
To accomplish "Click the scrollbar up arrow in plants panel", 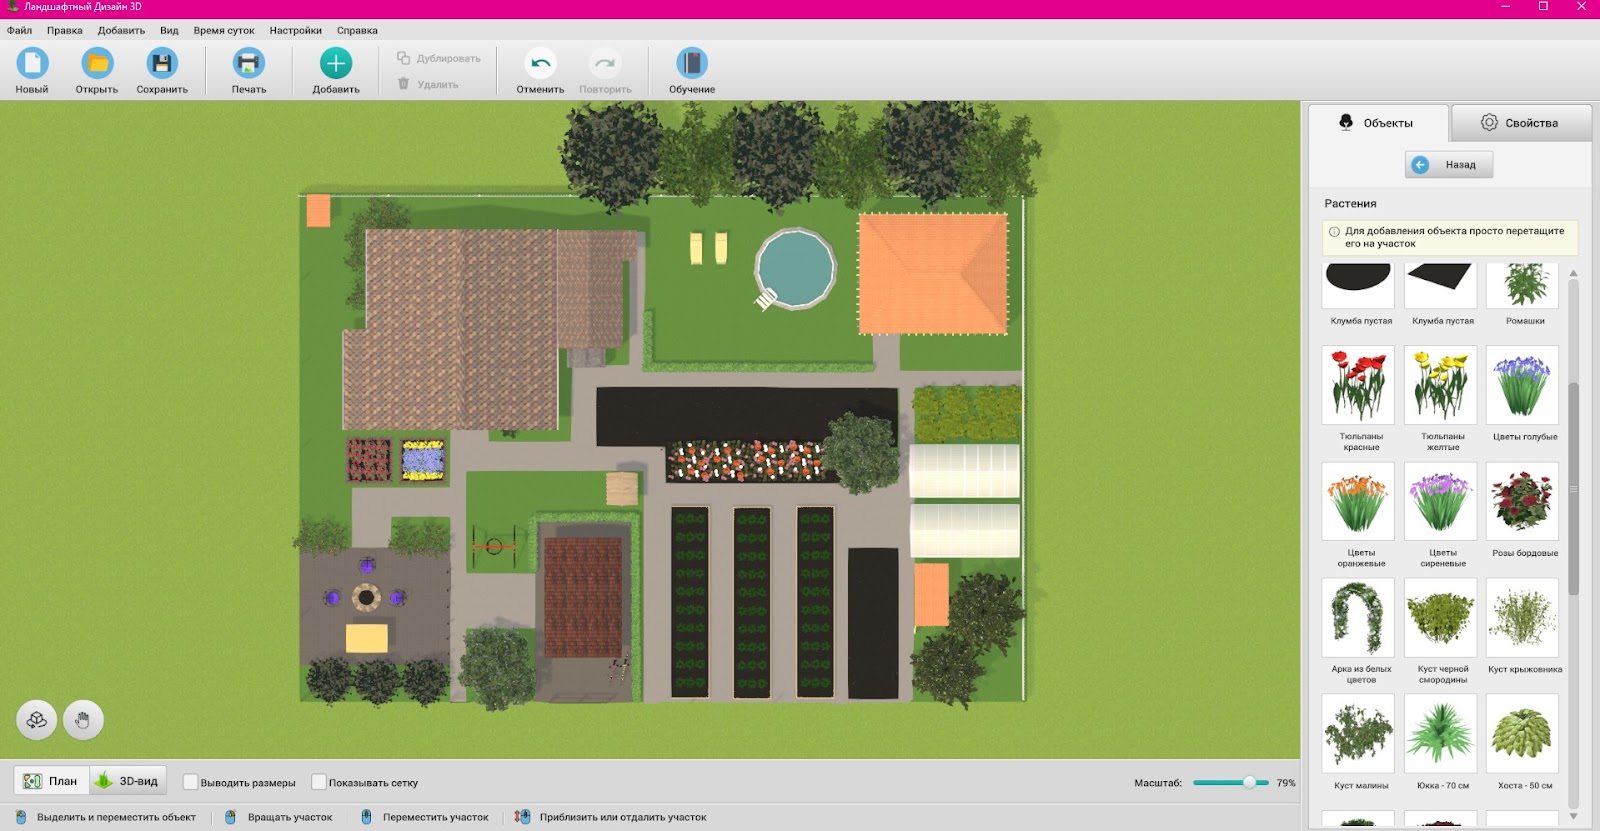I will [1573, 272].
